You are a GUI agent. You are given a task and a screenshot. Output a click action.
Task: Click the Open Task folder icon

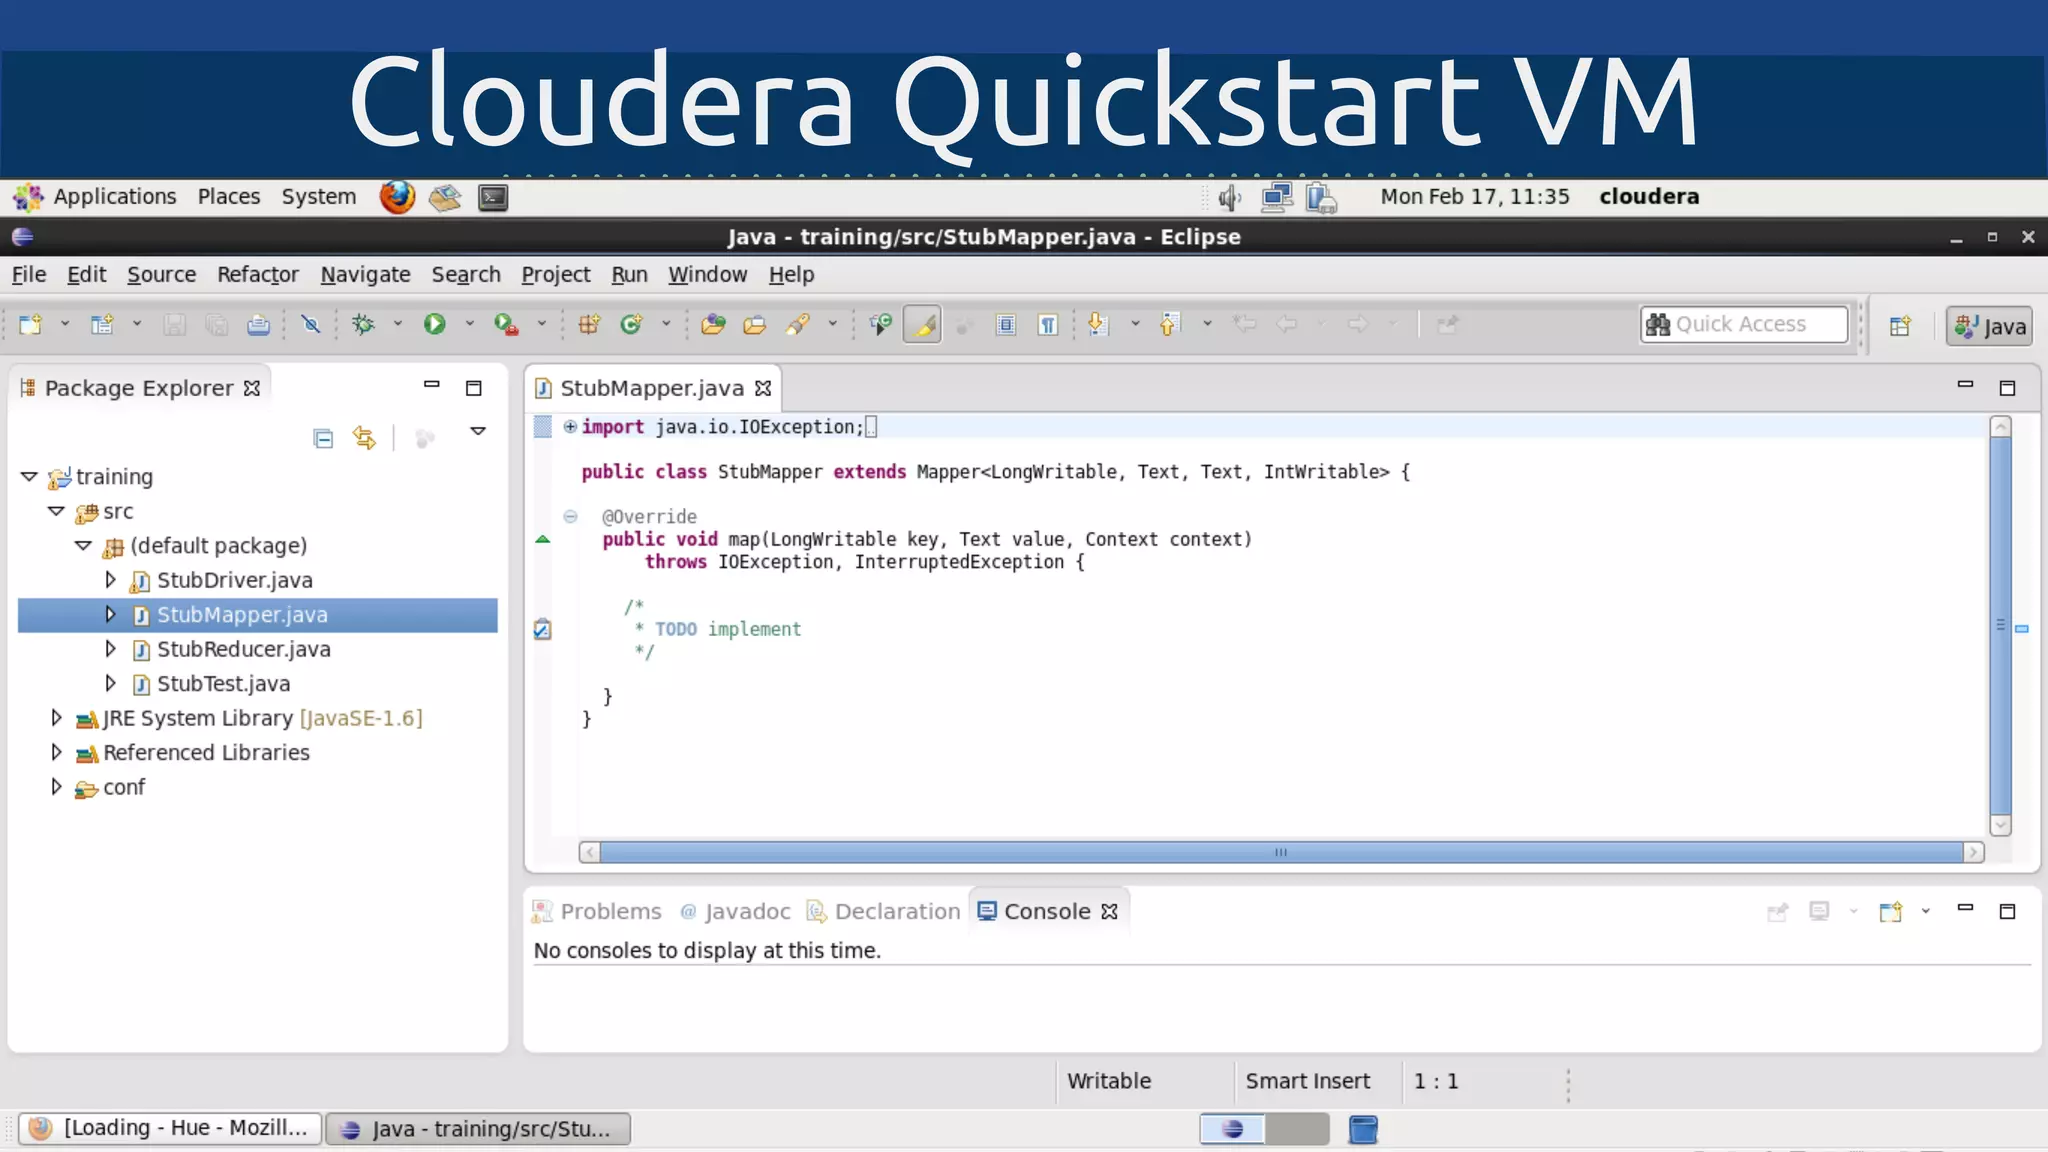pos(755,324)
